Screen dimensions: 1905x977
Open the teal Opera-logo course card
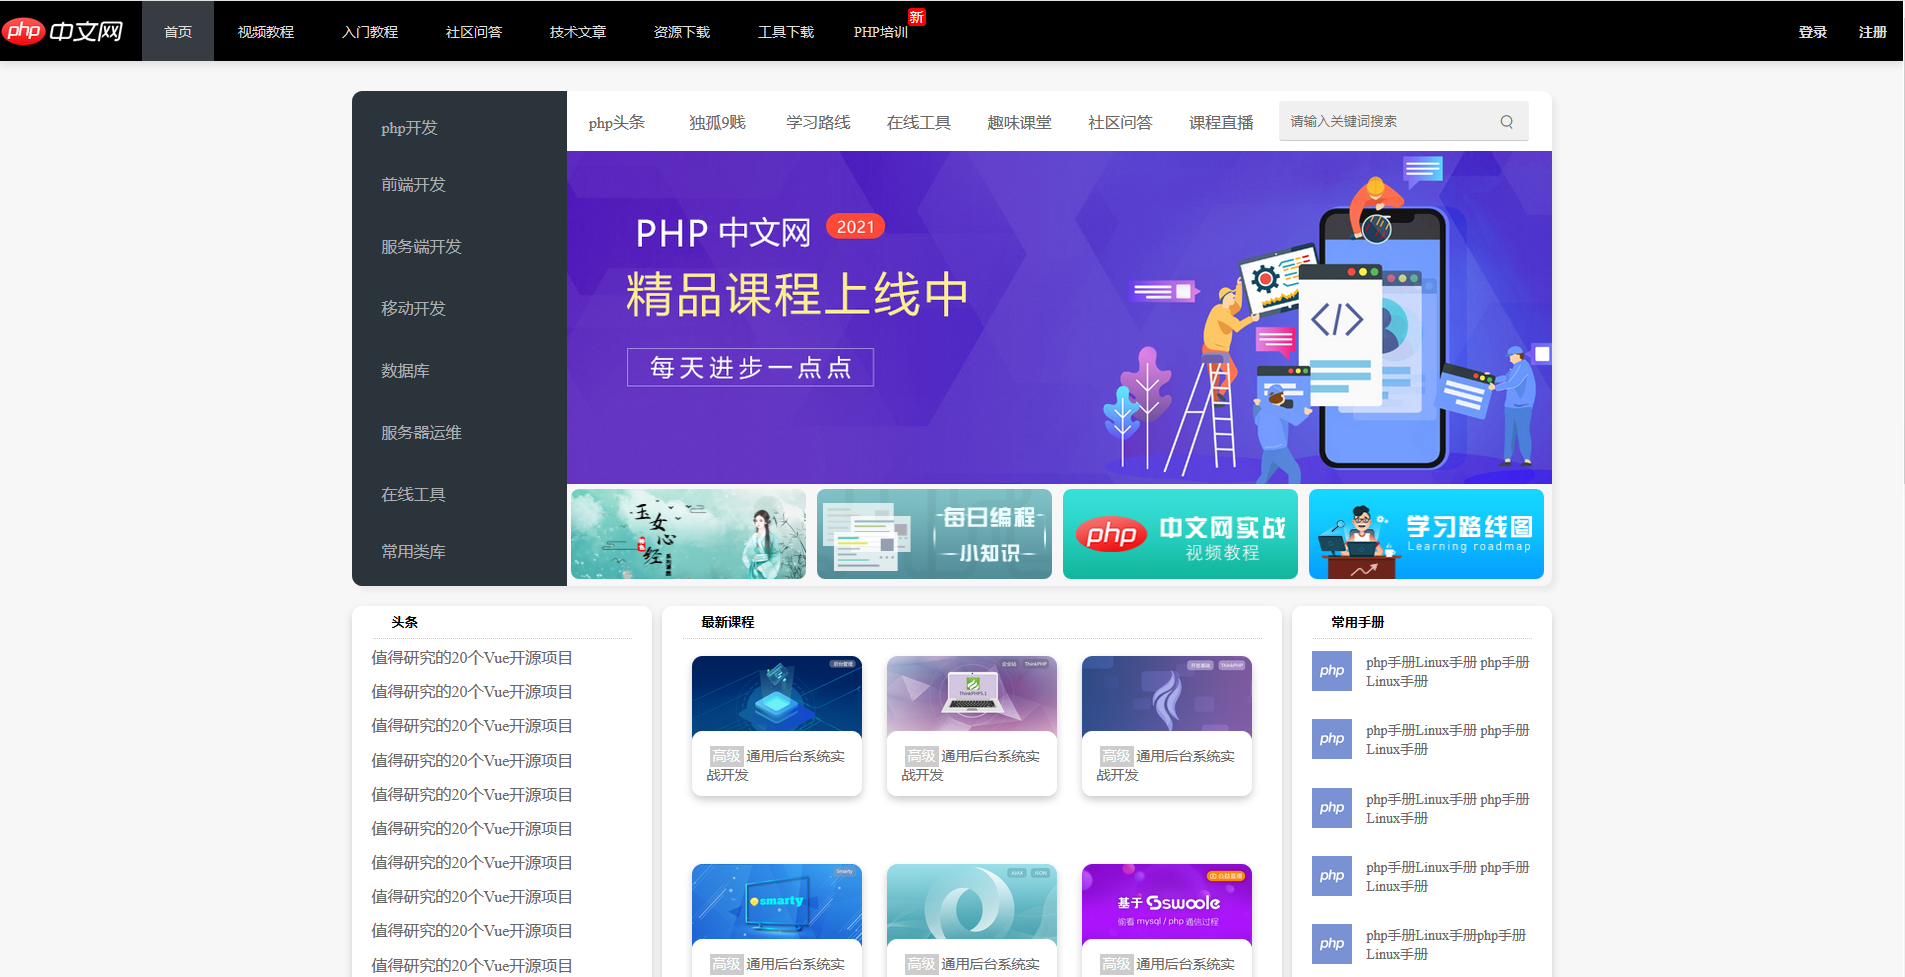click(972, 920)
